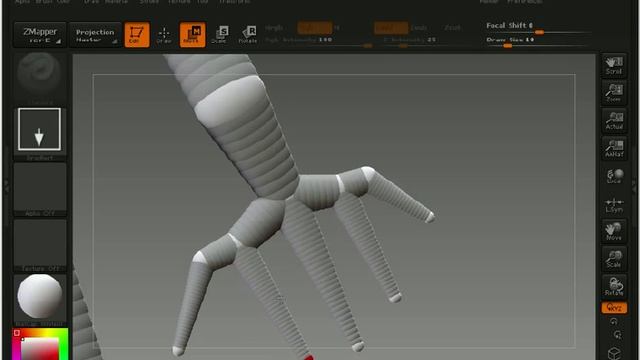Click the Actual size icon
Image resolution: width=640 pixels, height=360 pixels.
coord(614,121)
